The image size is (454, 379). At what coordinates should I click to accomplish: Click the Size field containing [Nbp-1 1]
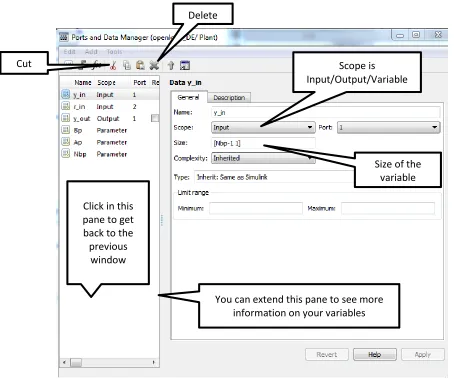point(263,143)
